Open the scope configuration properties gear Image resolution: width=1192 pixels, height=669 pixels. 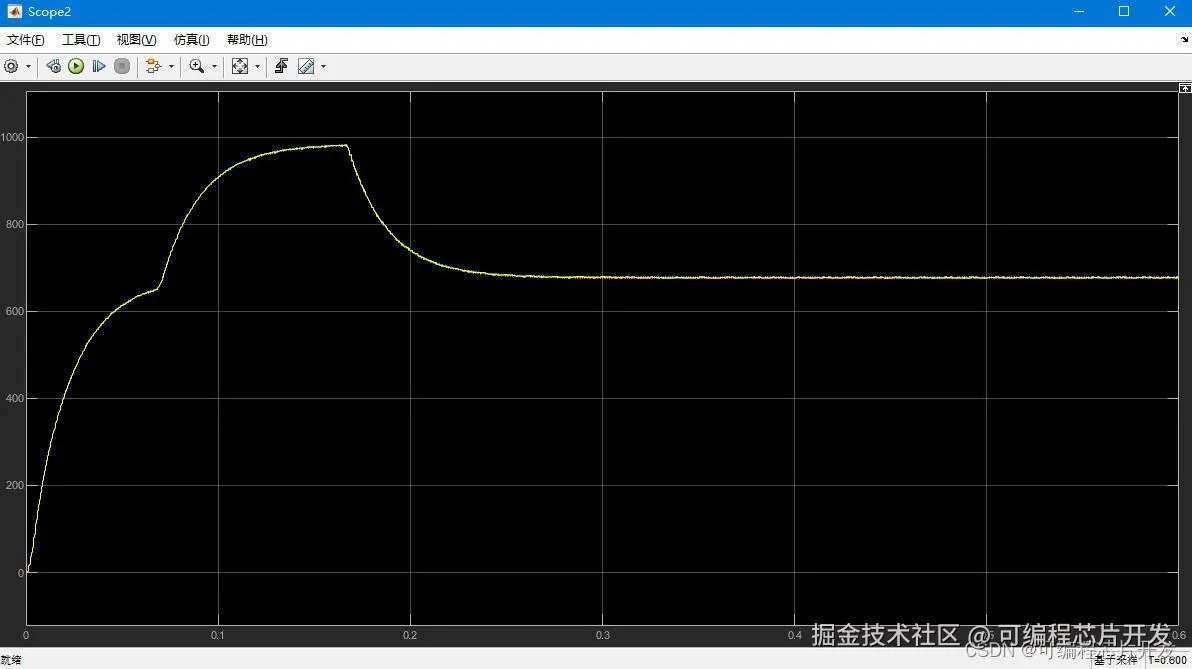[11, 66]
